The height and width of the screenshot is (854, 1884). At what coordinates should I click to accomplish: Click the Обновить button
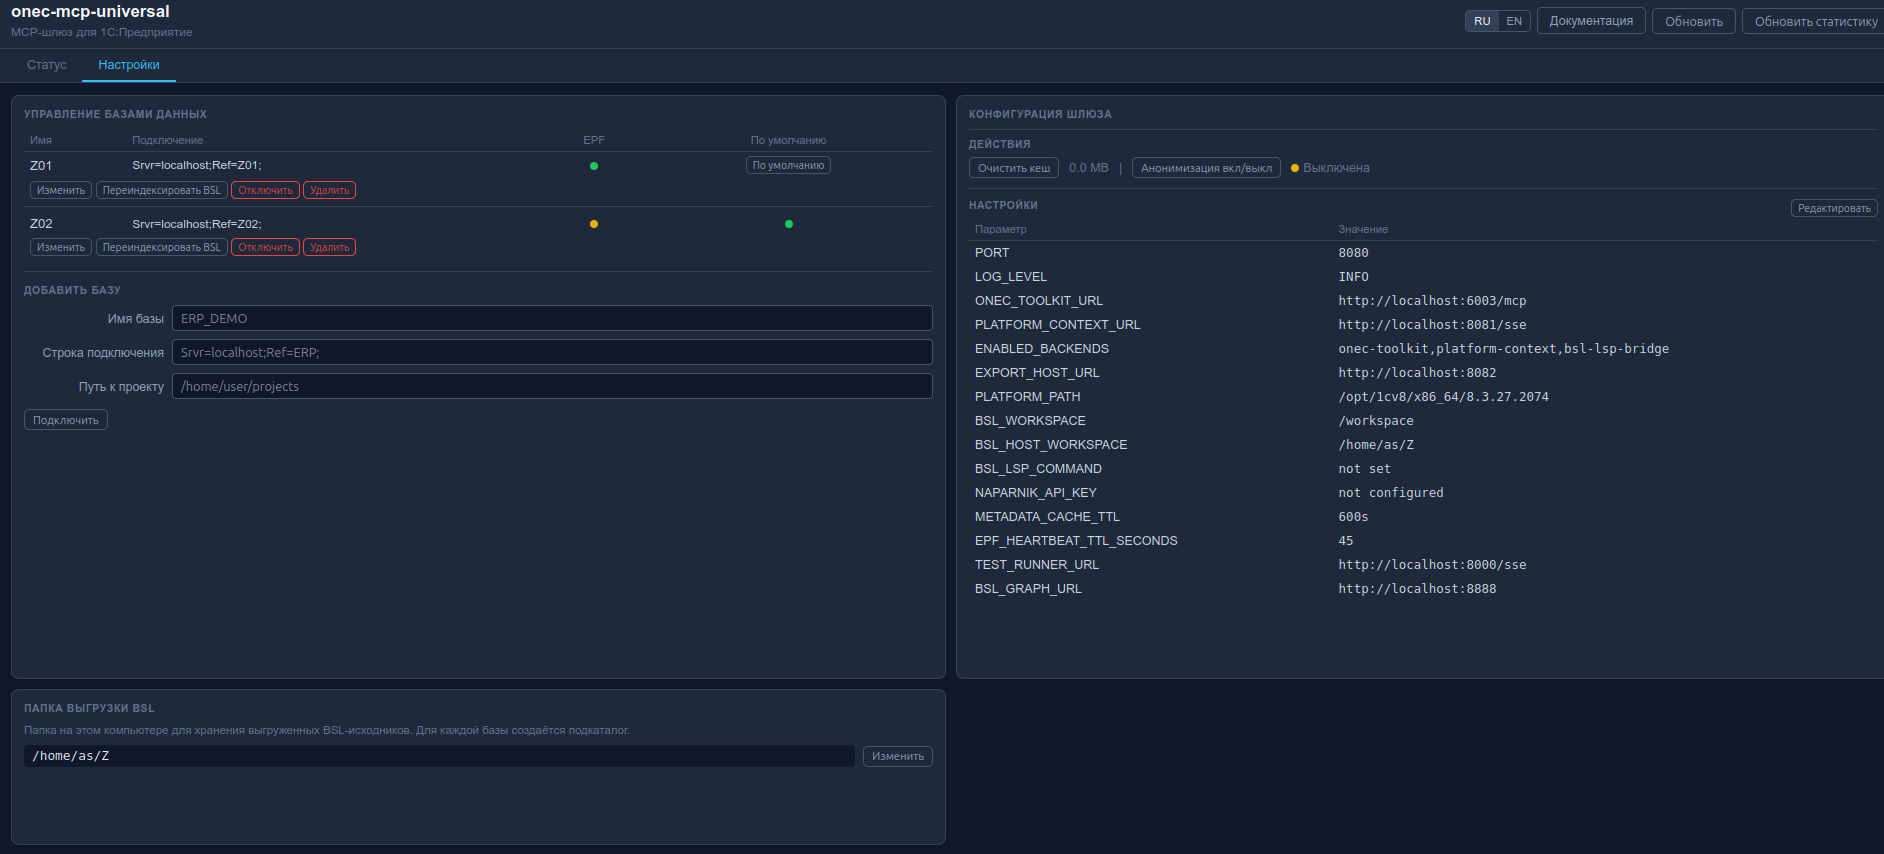pyautogui.click(x=1694, y=21)
